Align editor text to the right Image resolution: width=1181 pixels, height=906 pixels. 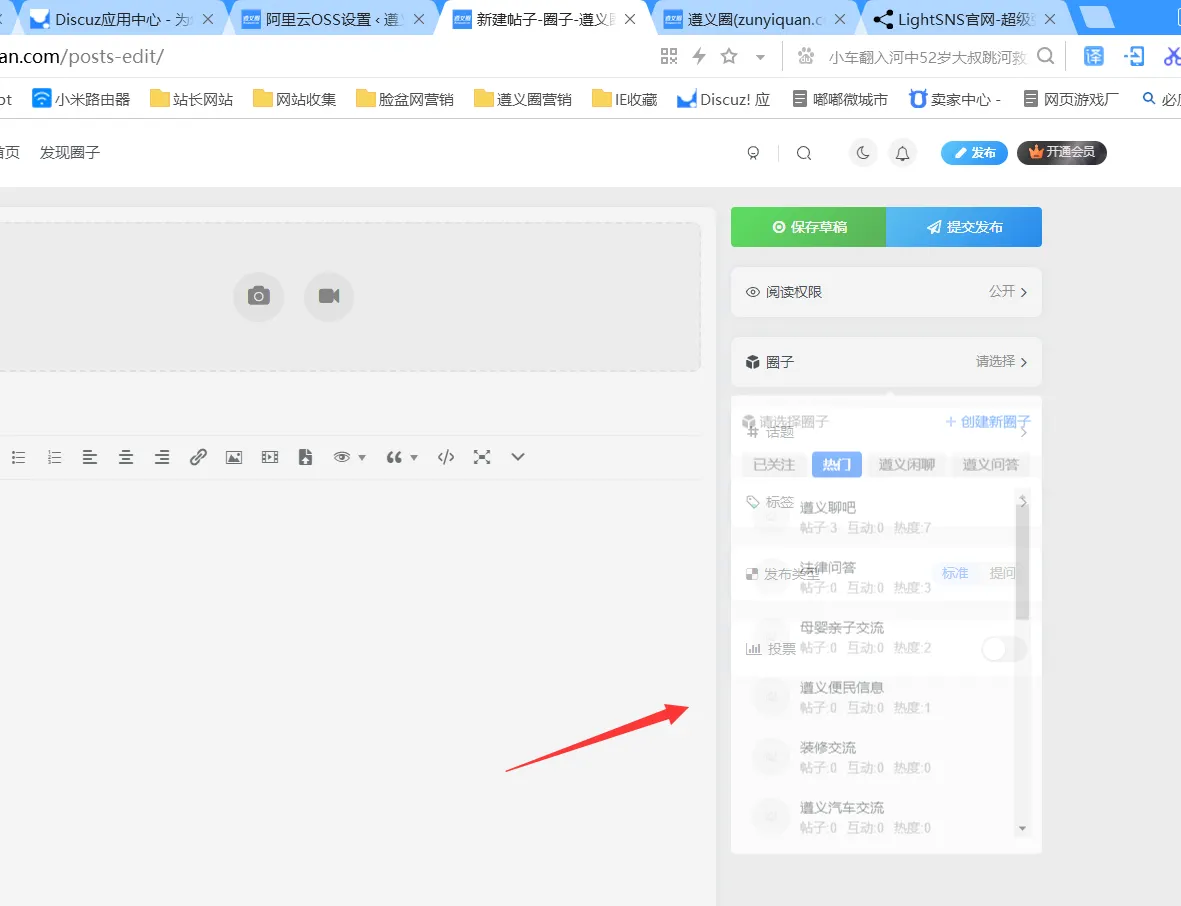(162, 457)
